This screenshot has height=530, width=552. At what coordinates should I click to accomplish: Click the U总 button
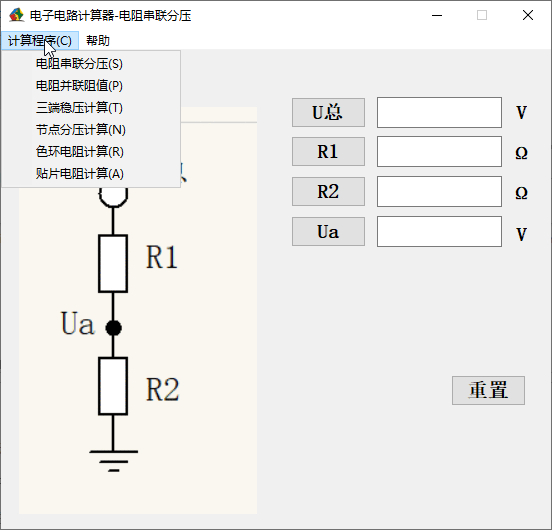pos(328,113)
